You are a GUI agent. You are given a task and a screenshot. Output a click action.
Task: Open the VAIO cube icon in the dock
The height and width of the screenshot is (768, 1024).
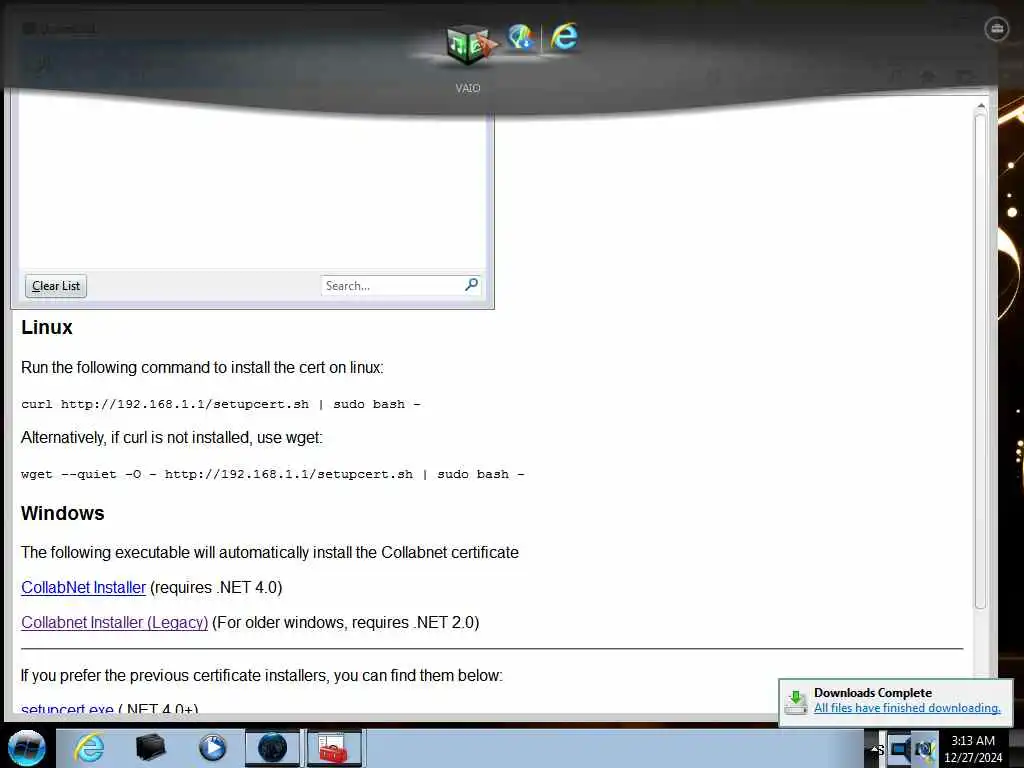point(470,45)
